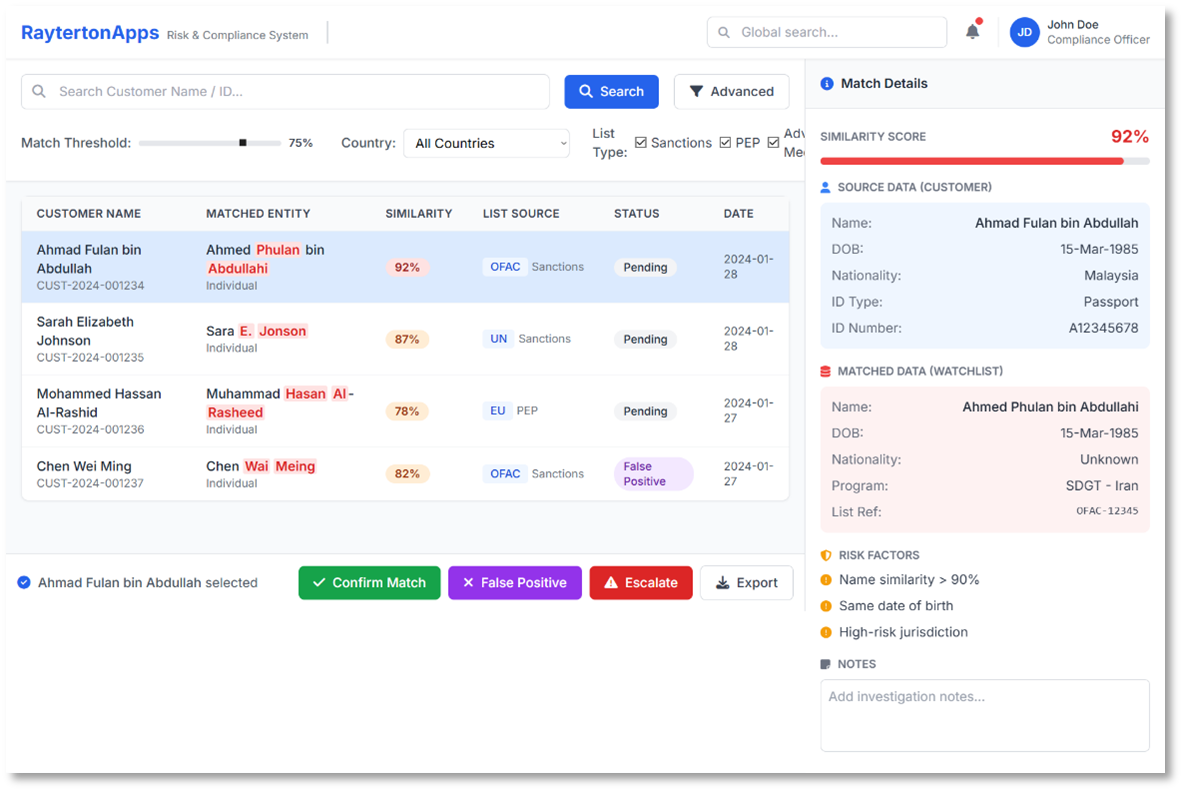Click the JD user avatar

(1024, 32)
